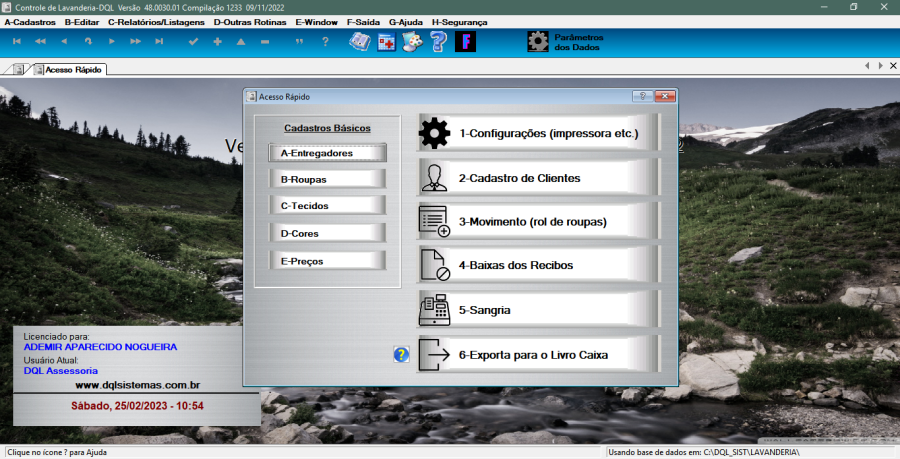Open 2-Cadastro de Clientes
900x459 pixels.
pos(538,178)
